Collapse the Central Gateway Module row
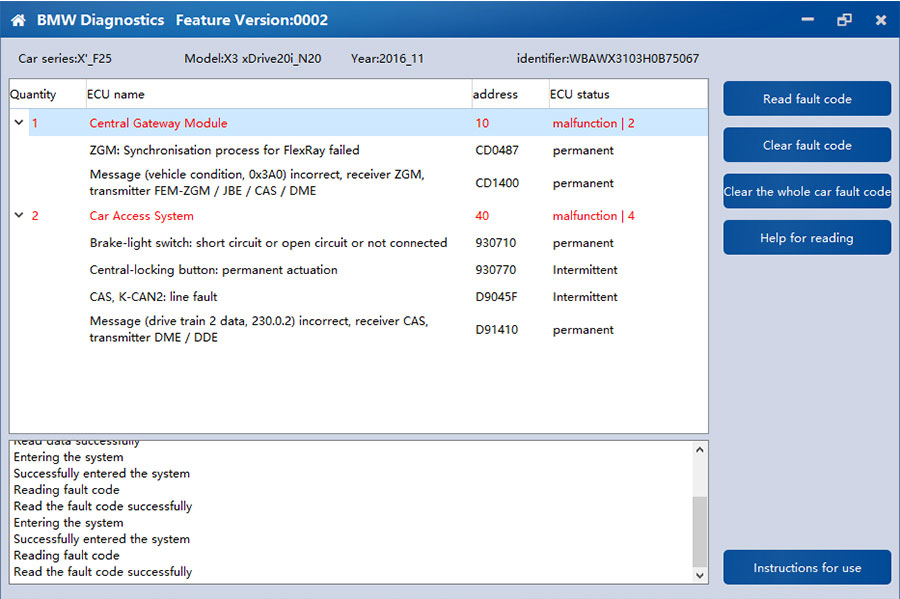This screenshot has height=599, width=900. click(19, 122)
